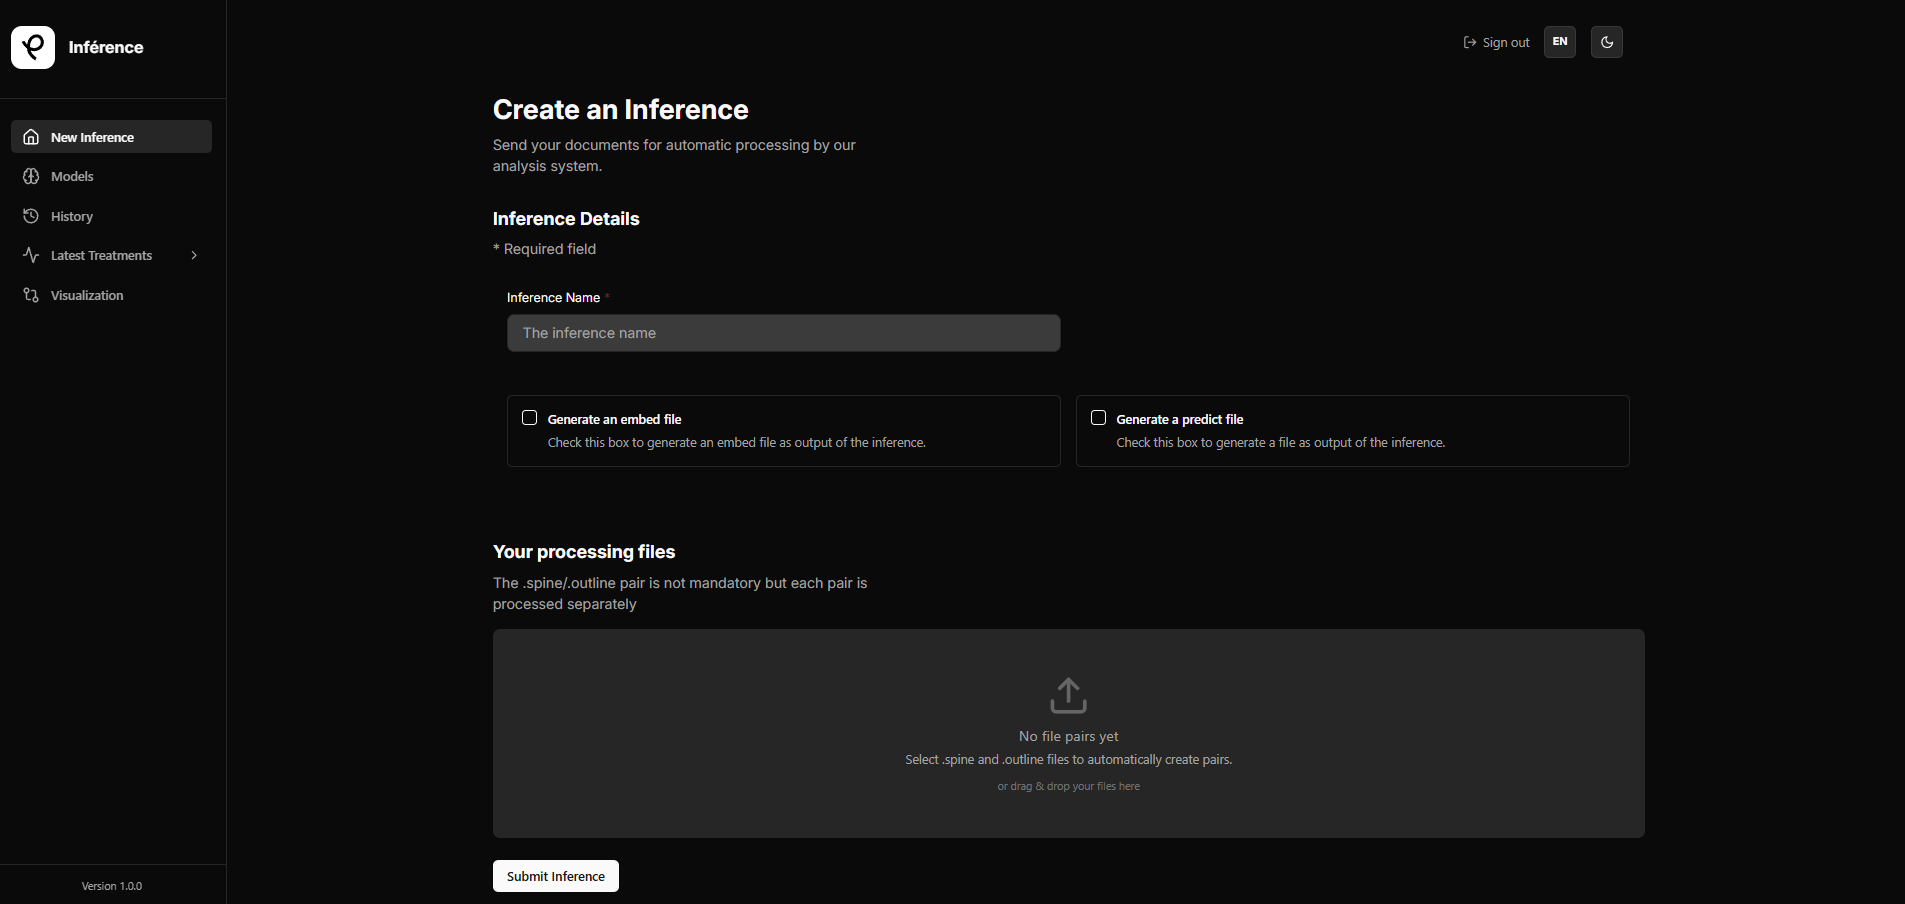
Task: Click the brain icon beside Models
Action: click(31, 176)
